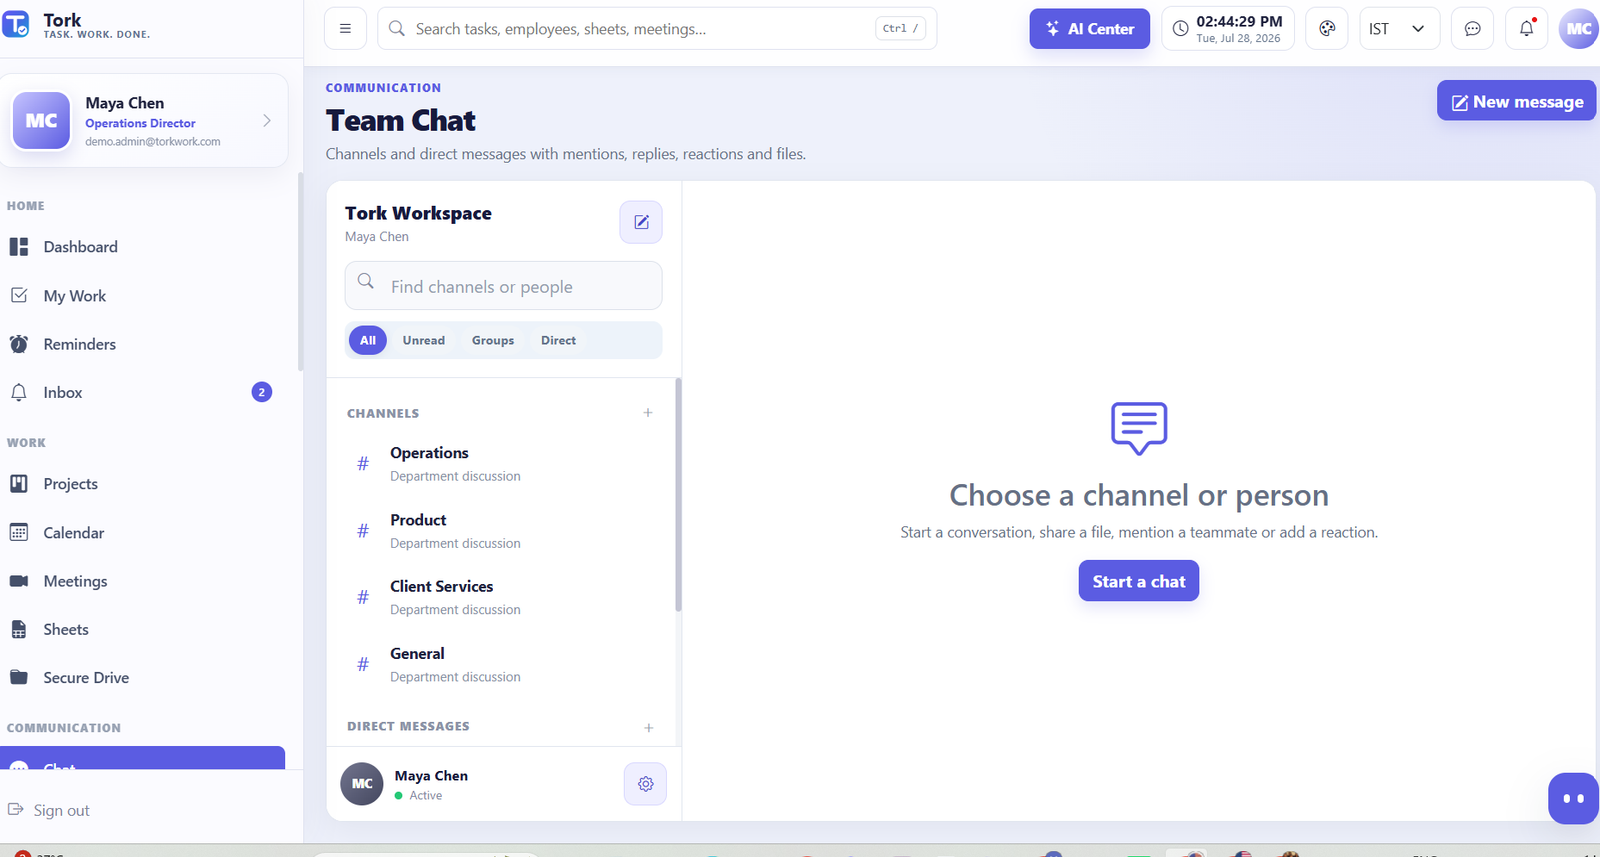
Task: Click the compose icon next to Tork Workspace
Action: [641, 222]
